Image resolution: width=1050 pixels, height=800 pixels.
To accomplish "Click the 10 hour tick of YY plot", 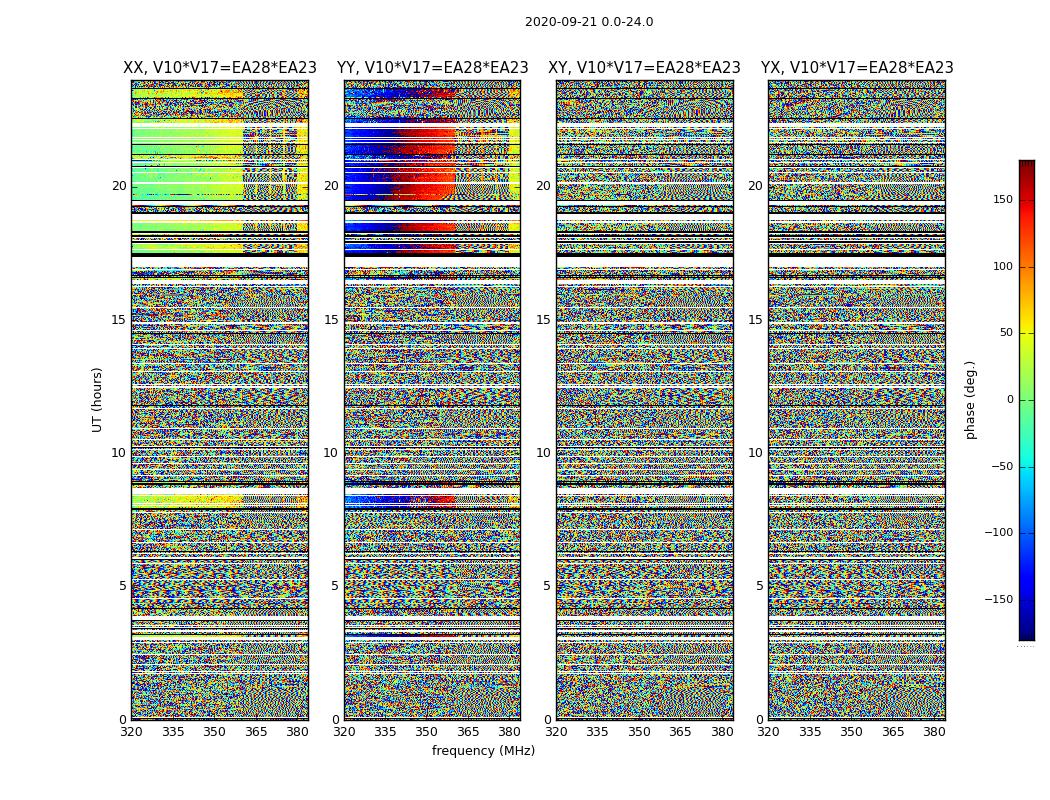I will point(331,453).
